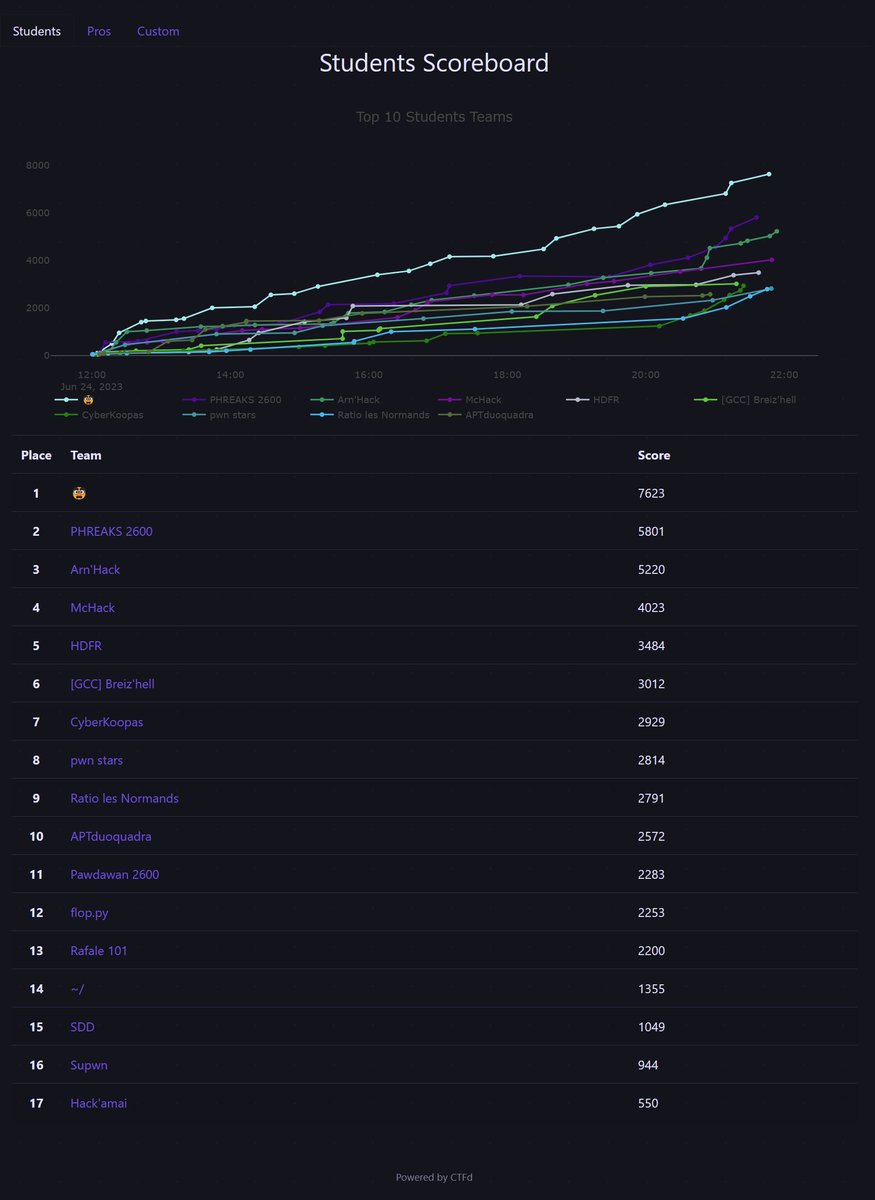Open SDD team page
875x1200 pixels.
pyautogui.click(x=83, y=1027)
